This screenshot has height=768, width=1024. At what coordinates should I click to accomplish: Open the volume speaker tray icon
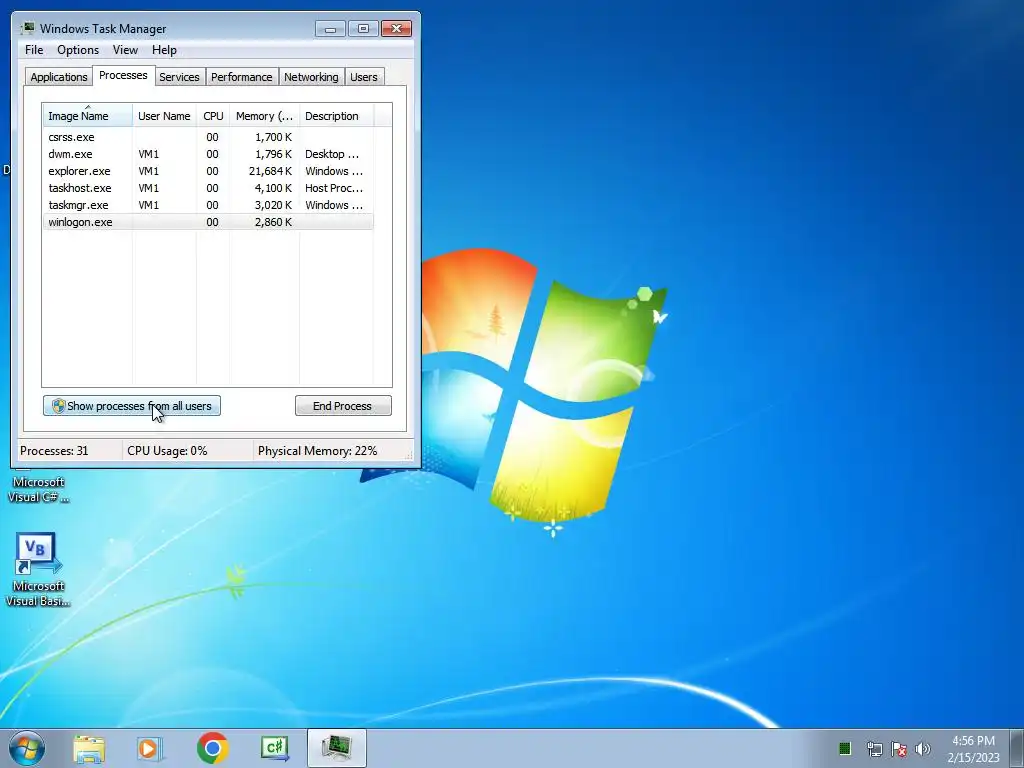[923, 749]
